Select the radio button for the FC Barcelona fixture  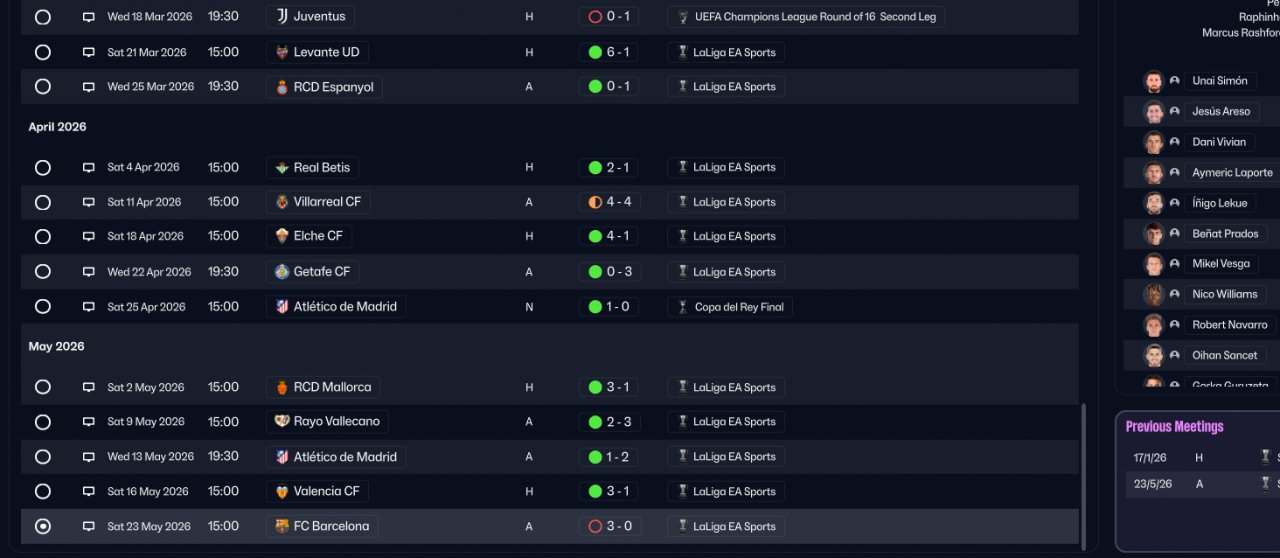point(42,526)
